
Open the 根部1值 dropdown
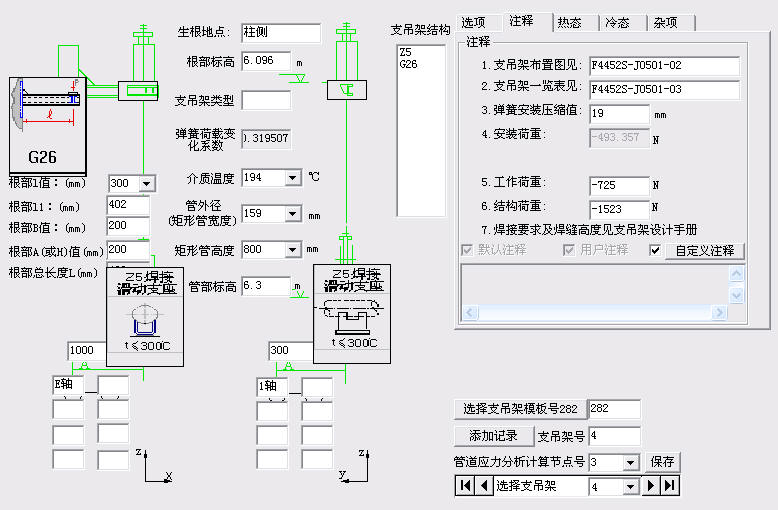pos(147,184)
